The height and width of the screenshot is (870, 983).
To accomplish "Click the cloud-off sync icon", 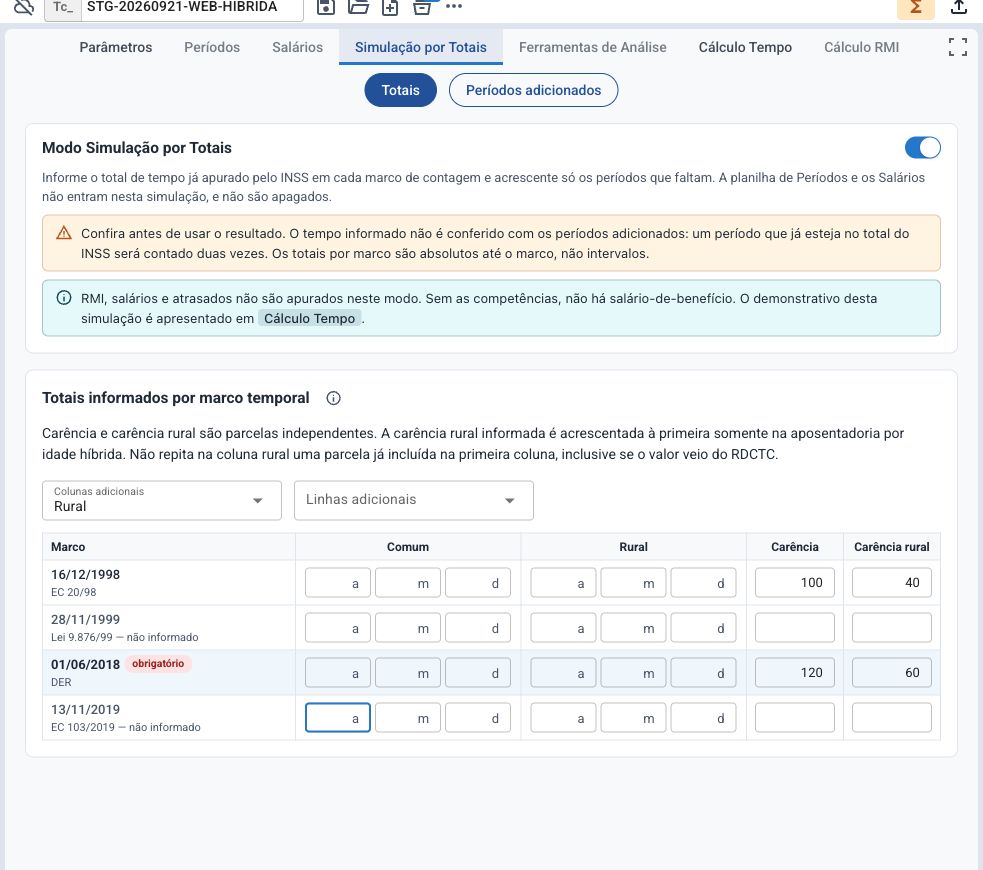I will tap(23, 6).
